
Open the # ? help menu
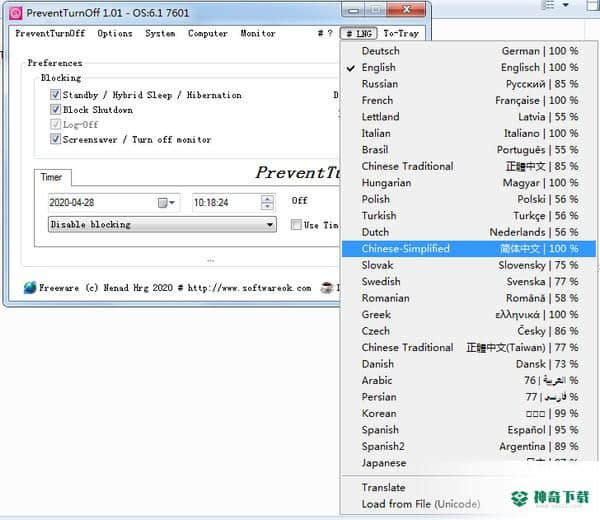pyautogui.click(x=325, y=33)
